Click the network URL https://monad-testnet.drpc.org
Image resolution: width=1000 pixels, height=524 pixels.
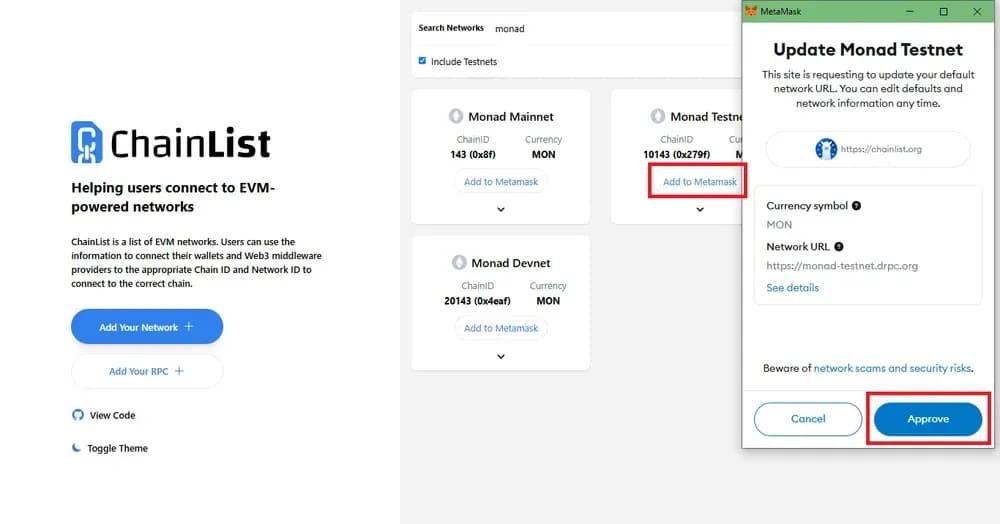pos(842,266)
